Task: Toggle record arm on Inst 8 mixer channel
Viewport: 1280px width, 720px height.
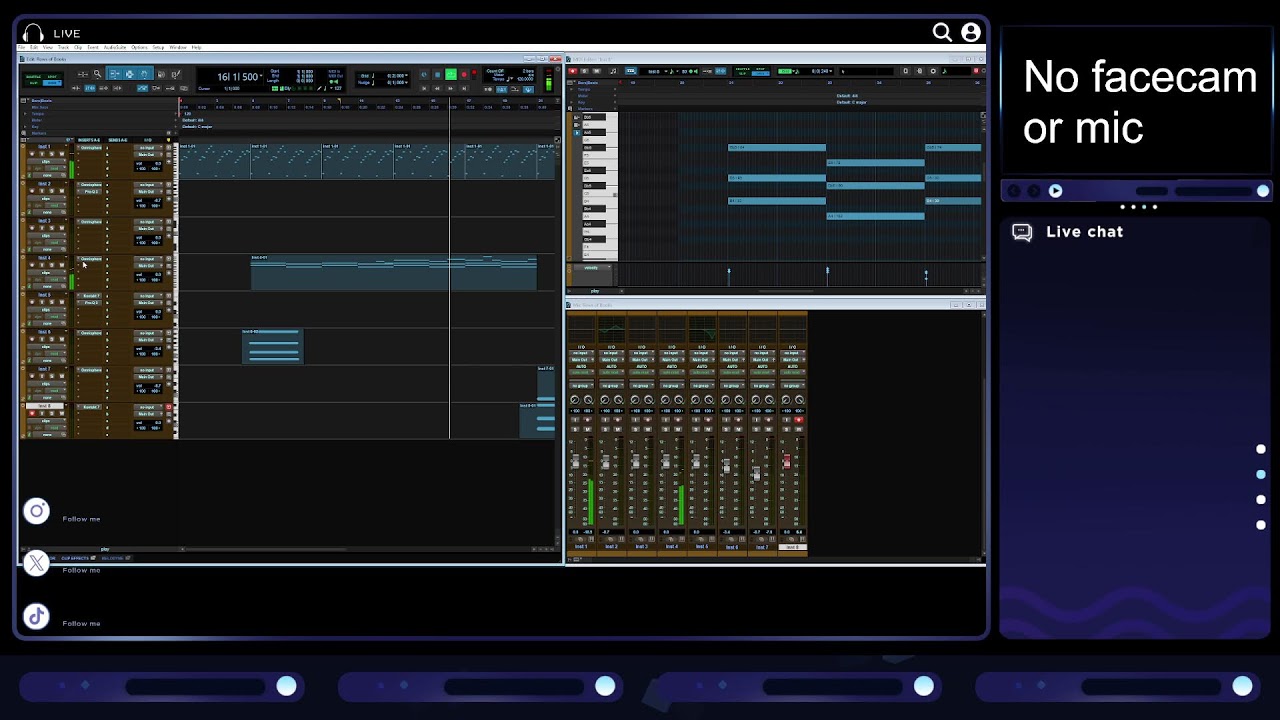Action: (799, 420)
